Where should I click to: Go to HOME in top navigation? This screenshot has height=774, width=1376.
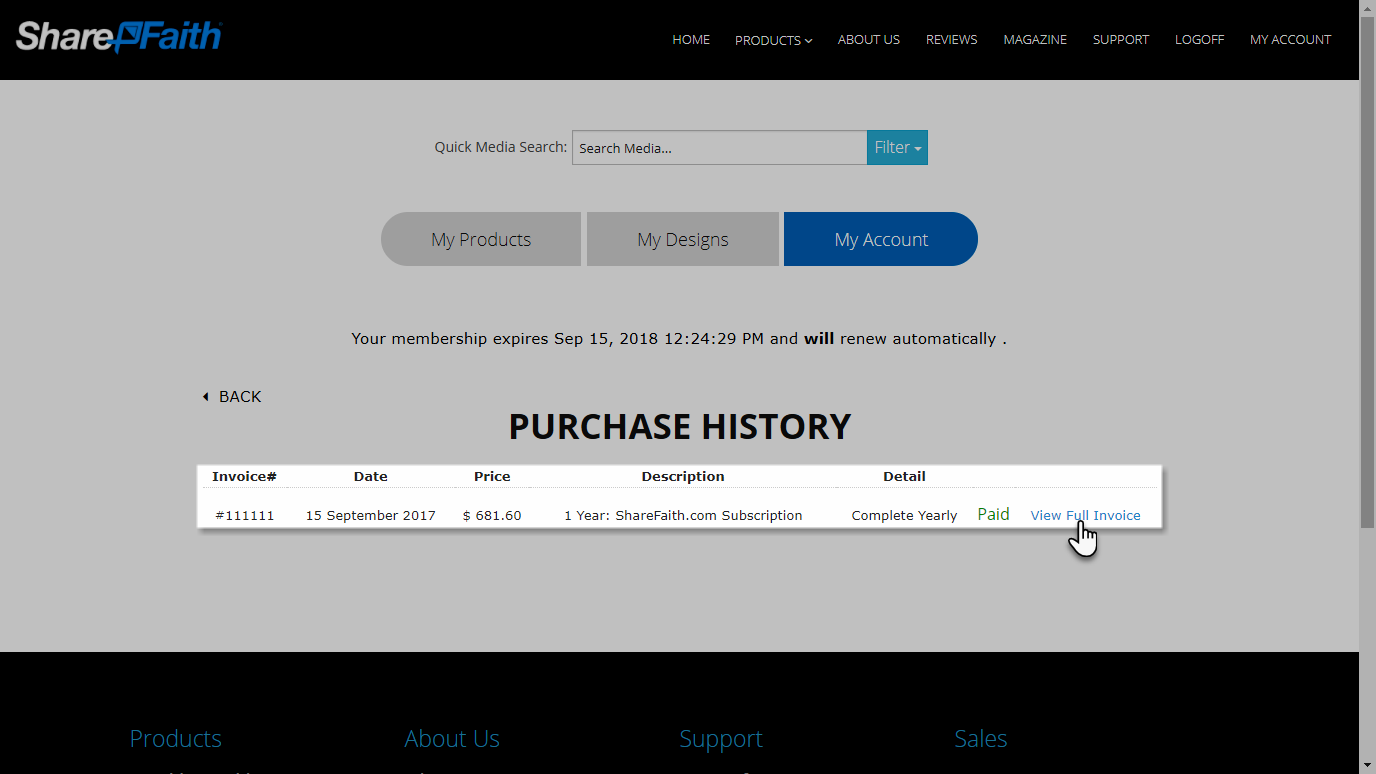pos(691,40)
